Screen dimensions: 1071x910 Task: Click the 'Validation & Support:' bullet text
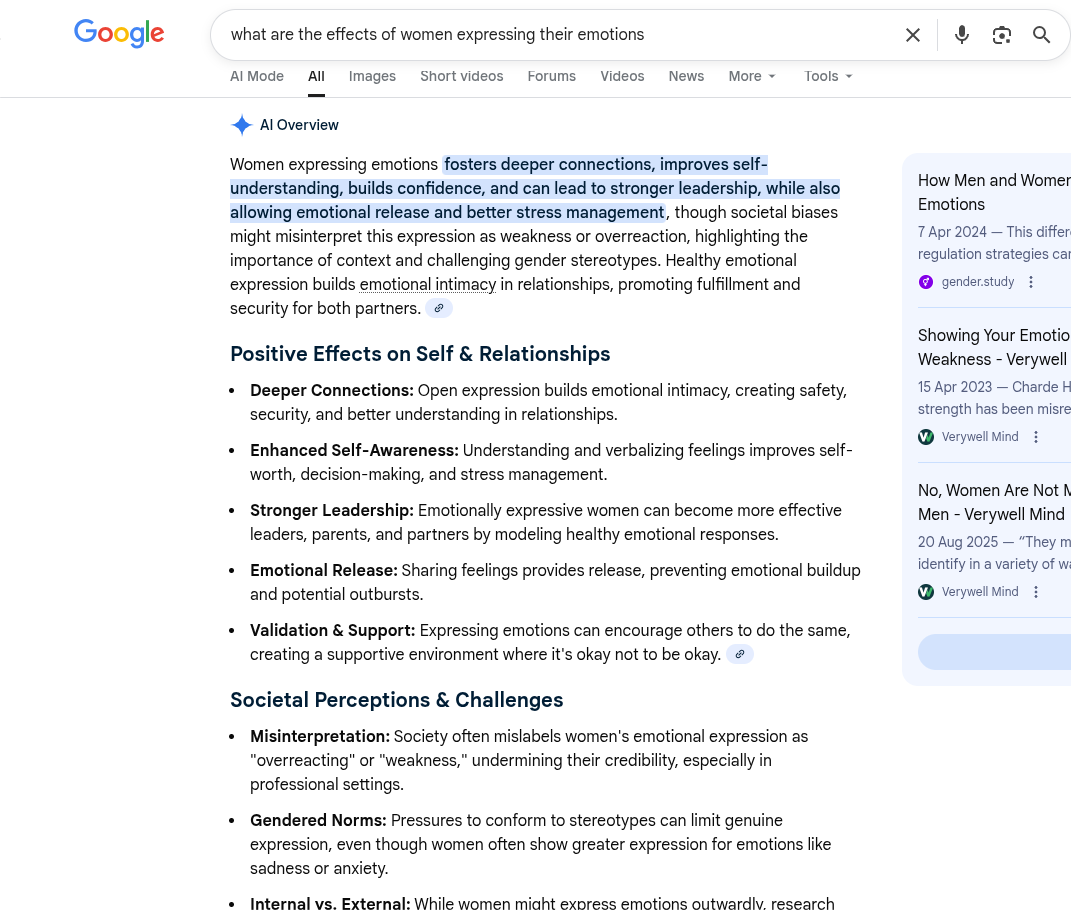[x=333, y=630]
